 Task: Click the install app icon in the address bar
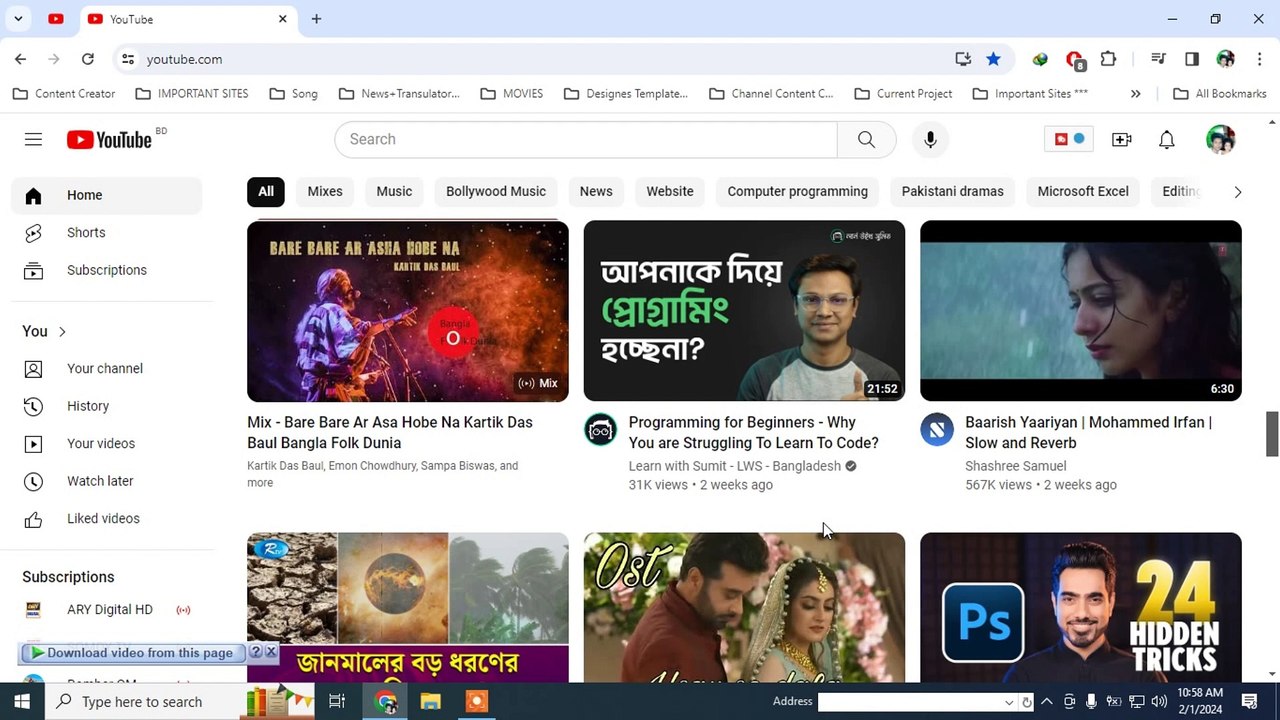[x=963, y=59]
